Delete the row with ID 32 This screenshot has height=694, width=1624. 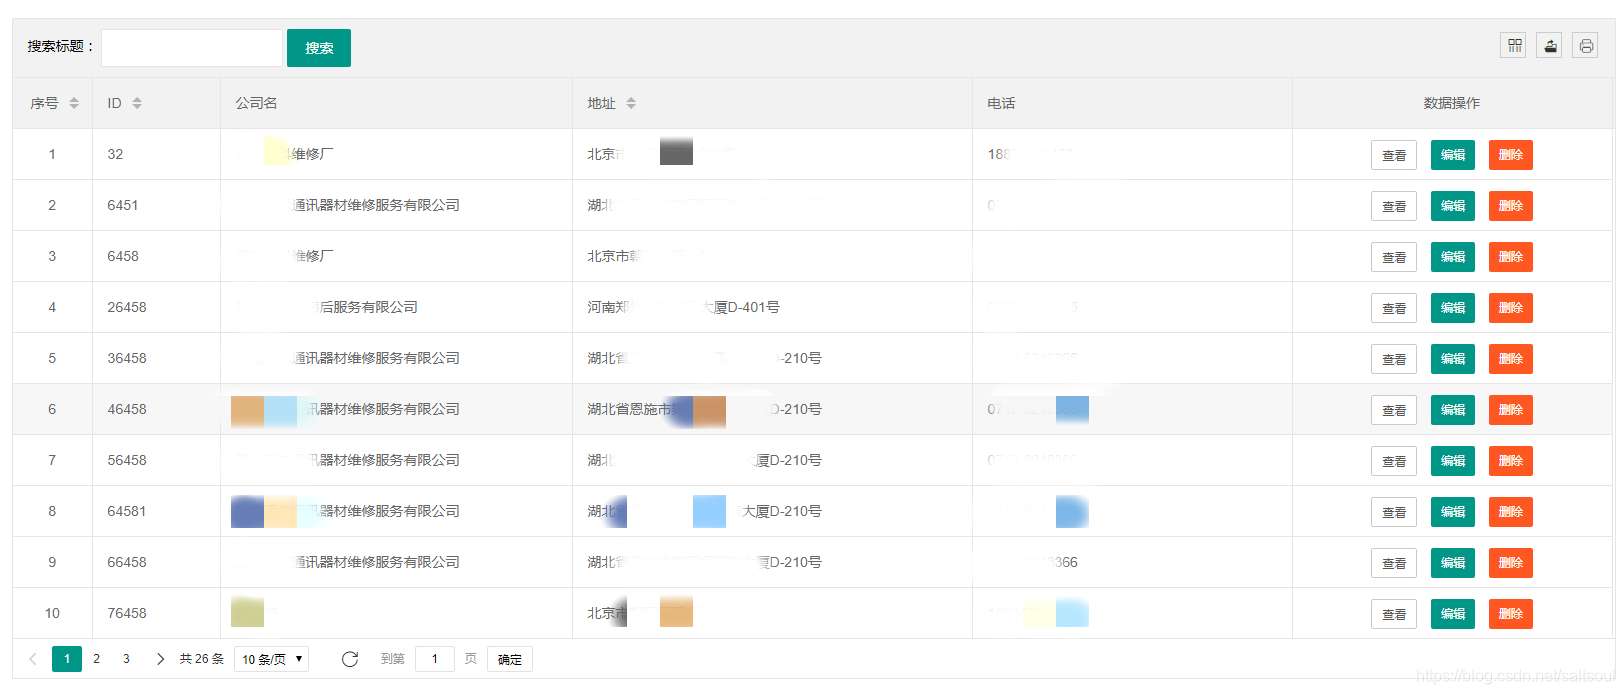pyautogui.click(x=1511, y=155)
